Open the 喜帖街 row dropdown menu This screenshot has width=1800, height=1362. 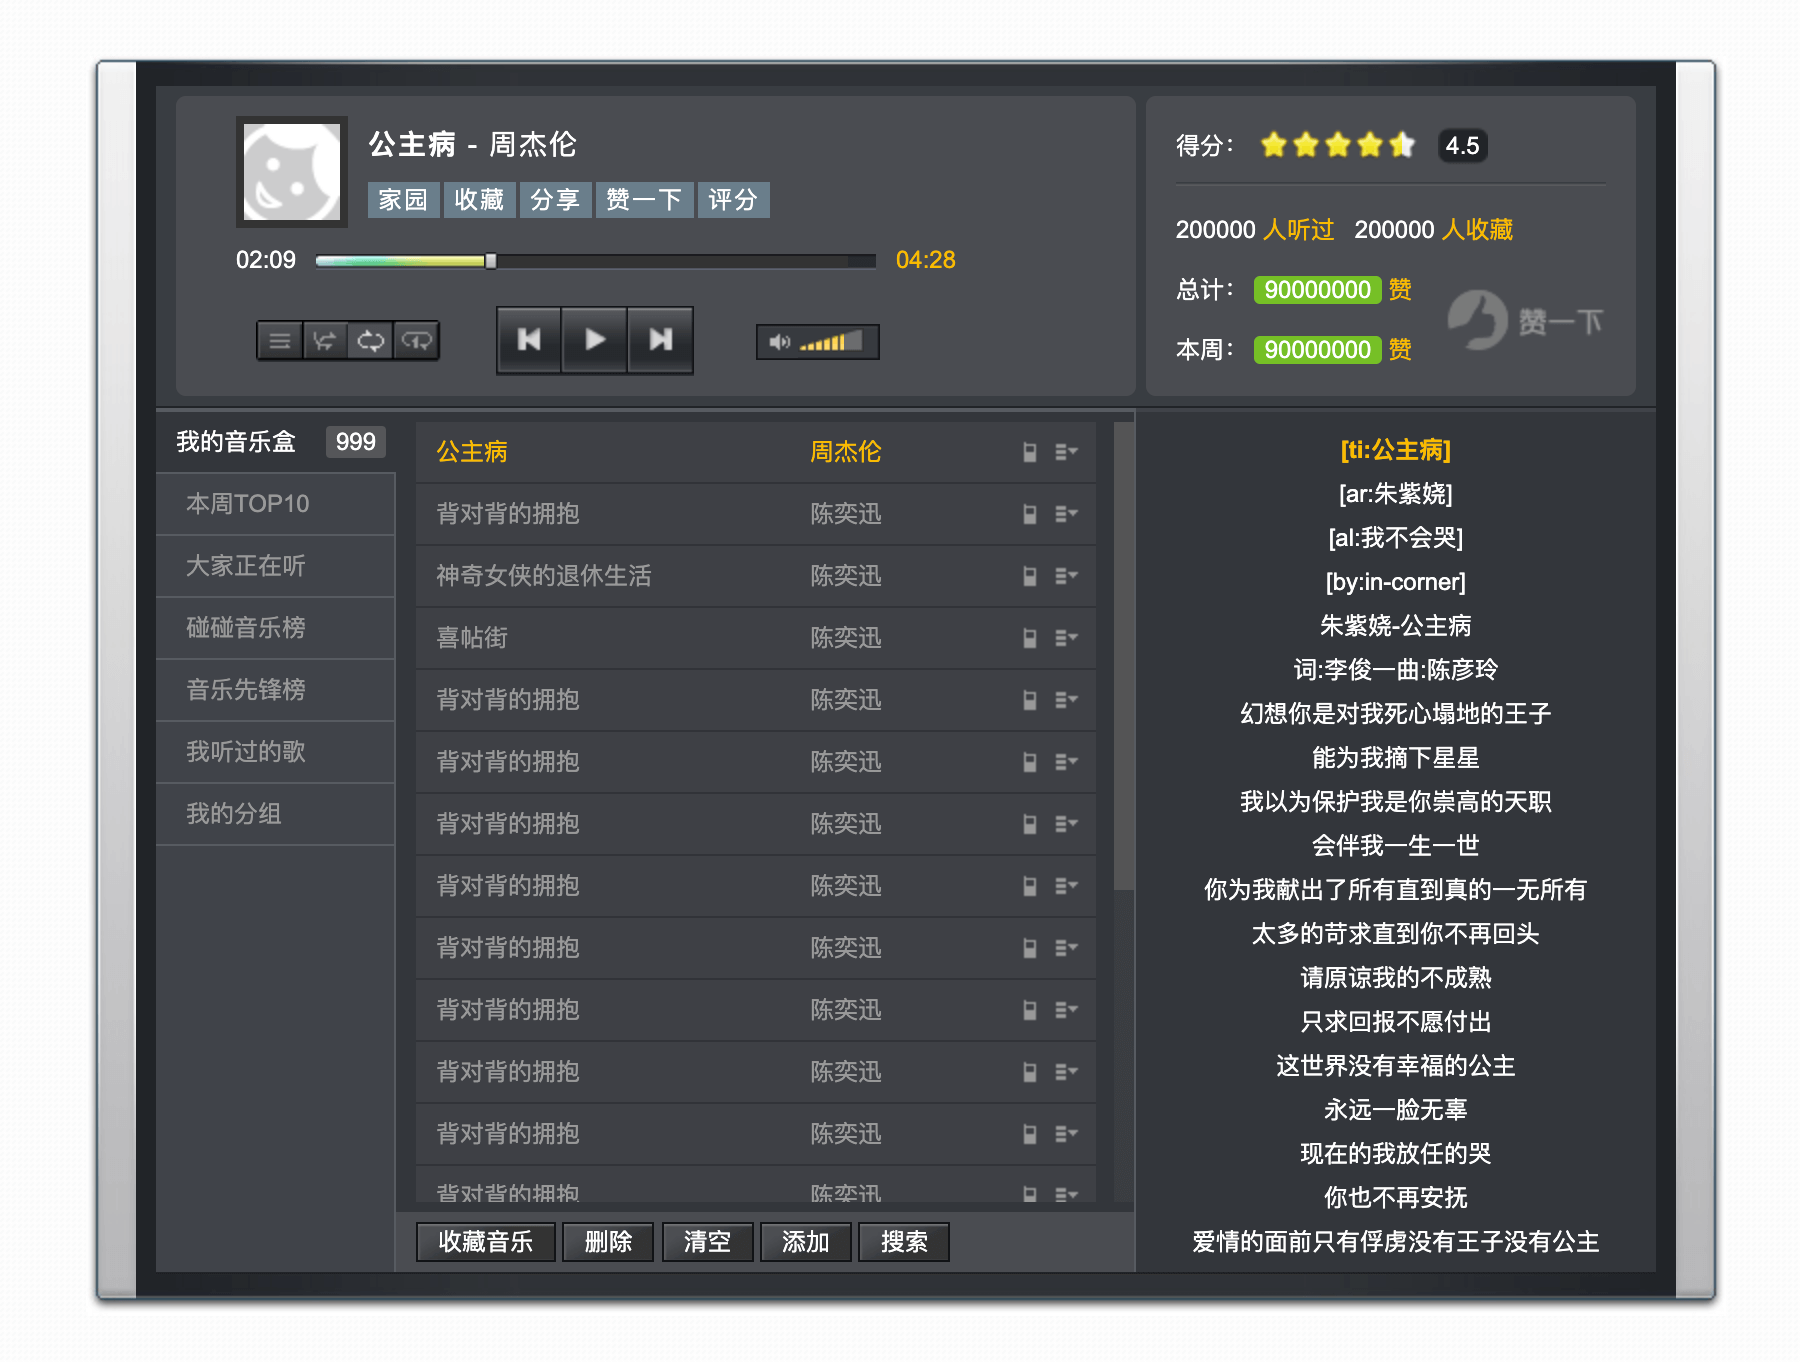[1066, 638]
